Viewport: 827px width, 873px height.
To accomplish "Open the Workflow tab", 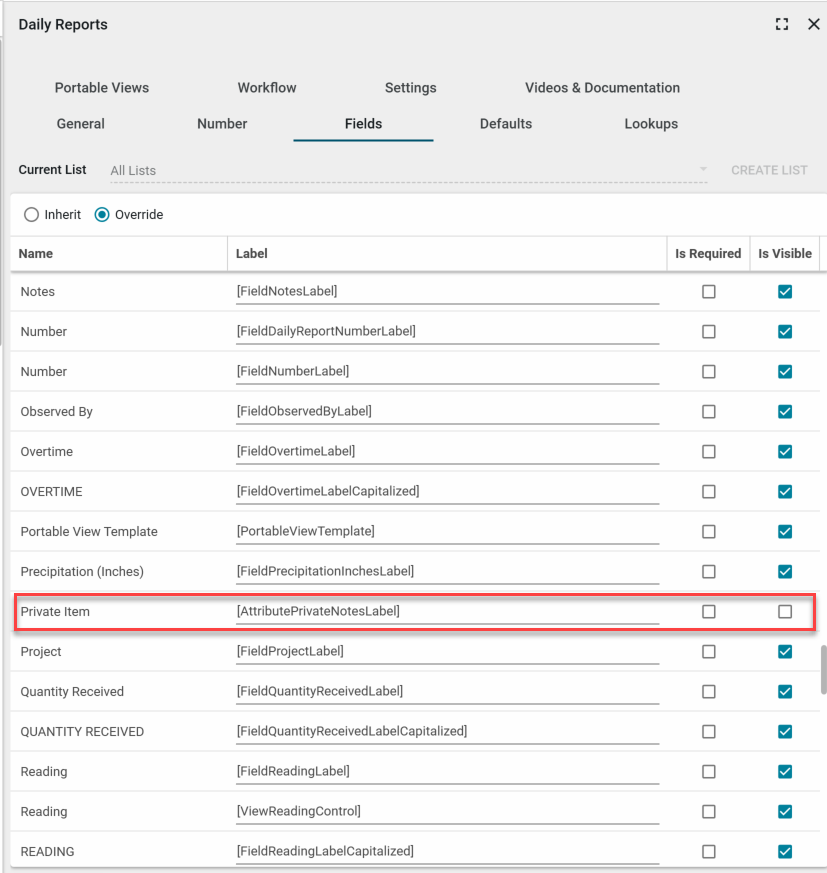I will click(x=267, y=88).
